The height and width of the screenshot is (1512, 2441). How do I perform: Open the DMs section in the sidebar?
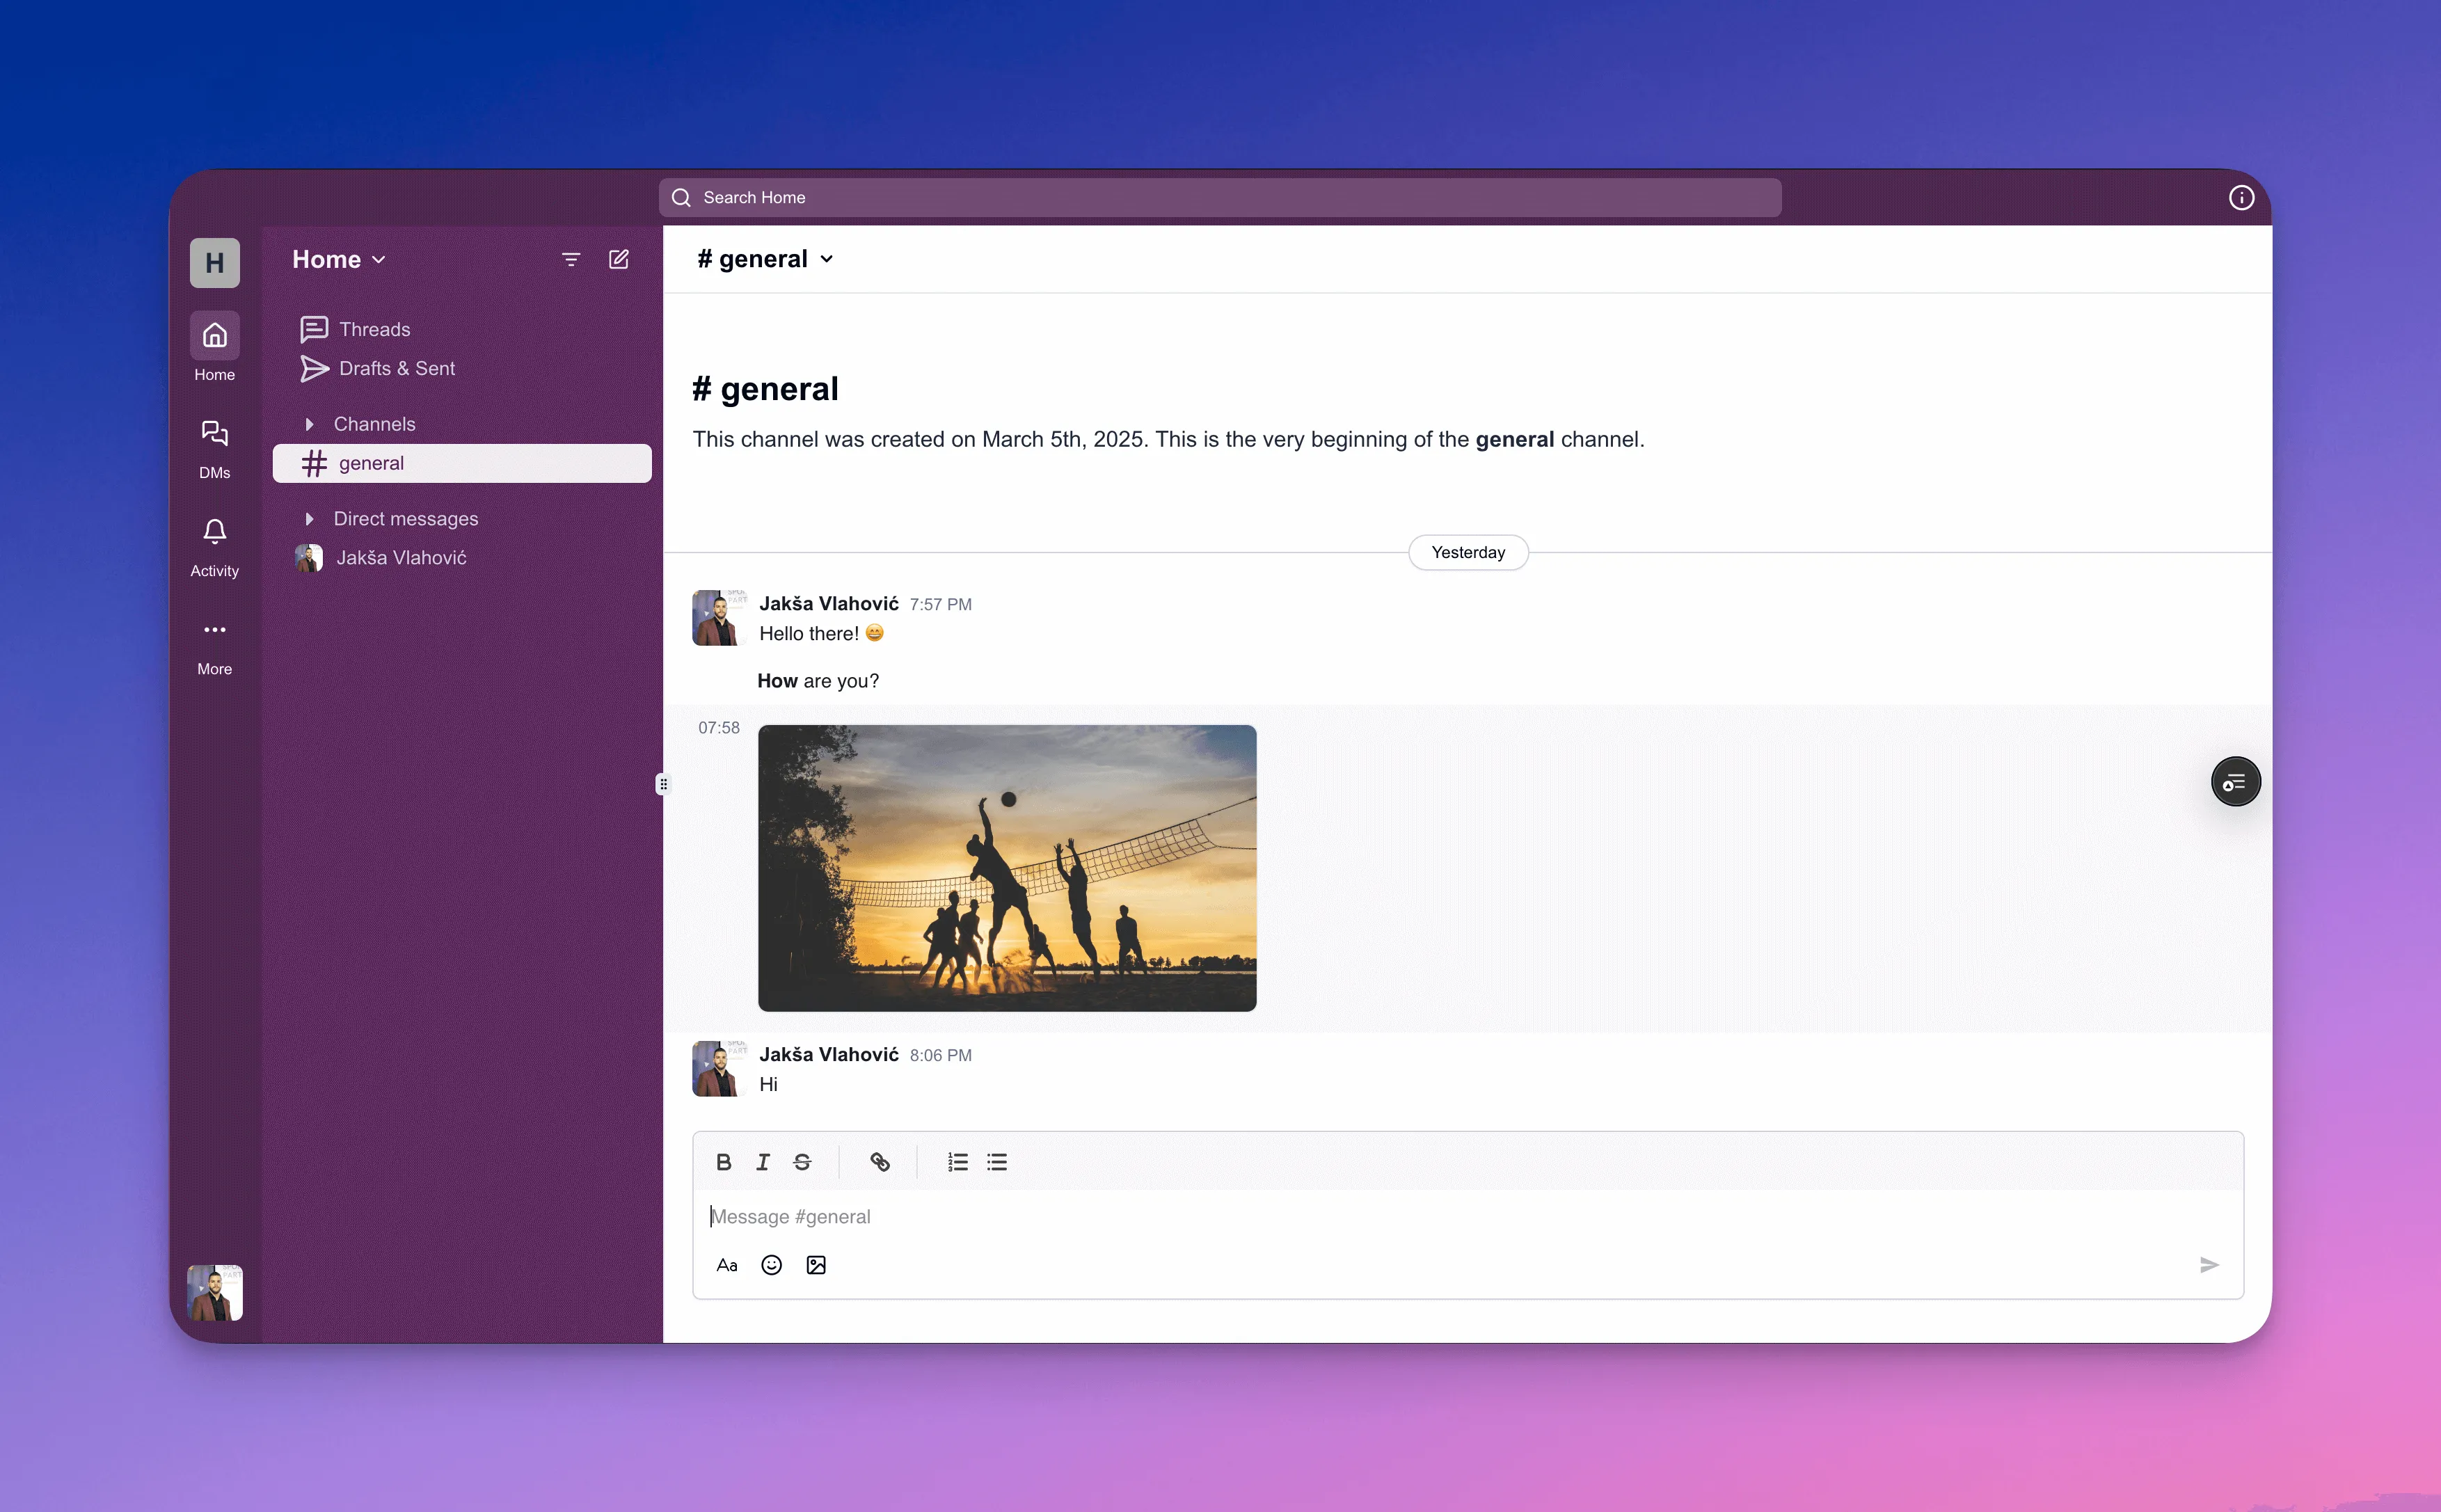(x=214, y=445)
